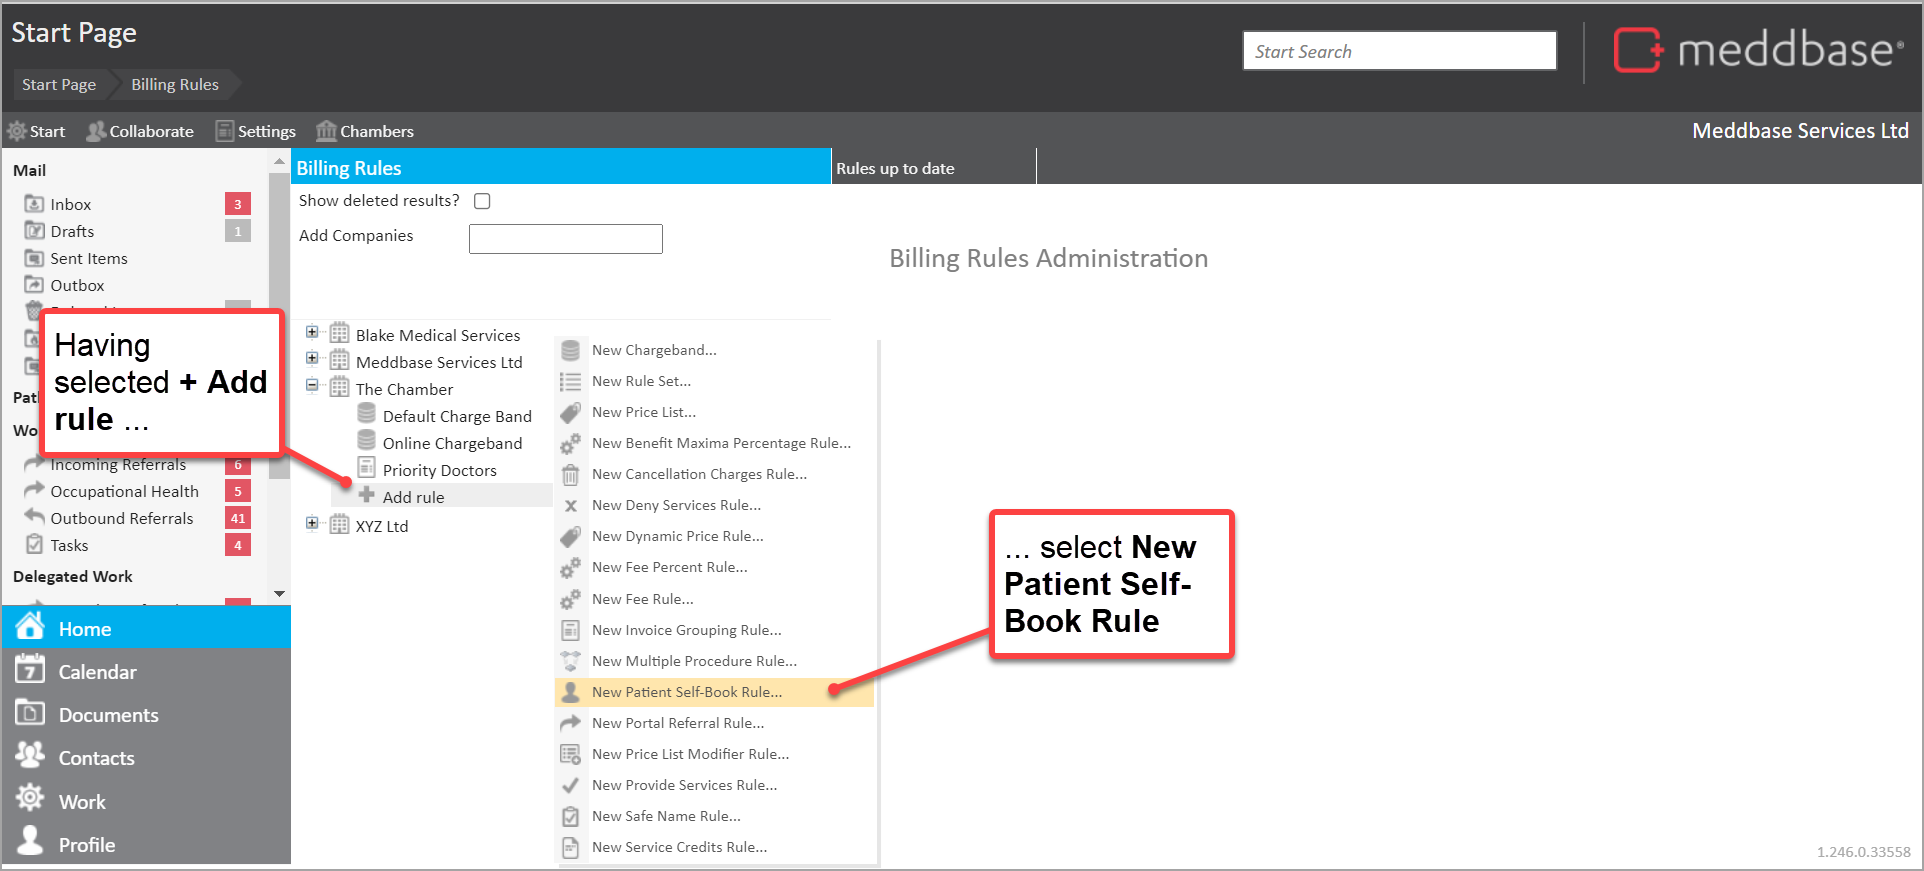Click the Inbox mail icon
1924x871 pixels.
[34, 204]
